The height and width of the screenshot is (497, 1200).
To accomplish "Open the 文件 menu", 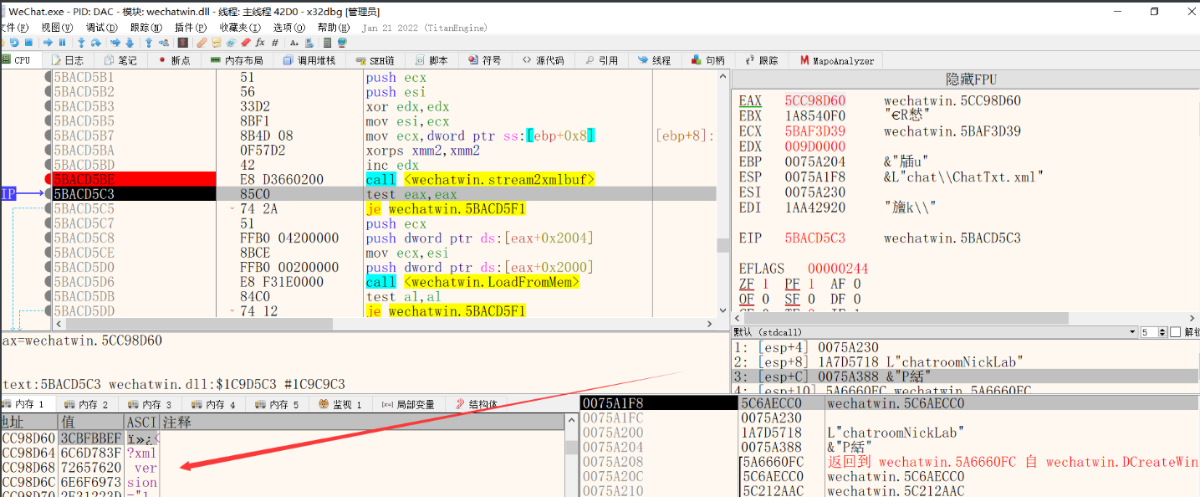I will pyautogui.click(x=14, y=28).
